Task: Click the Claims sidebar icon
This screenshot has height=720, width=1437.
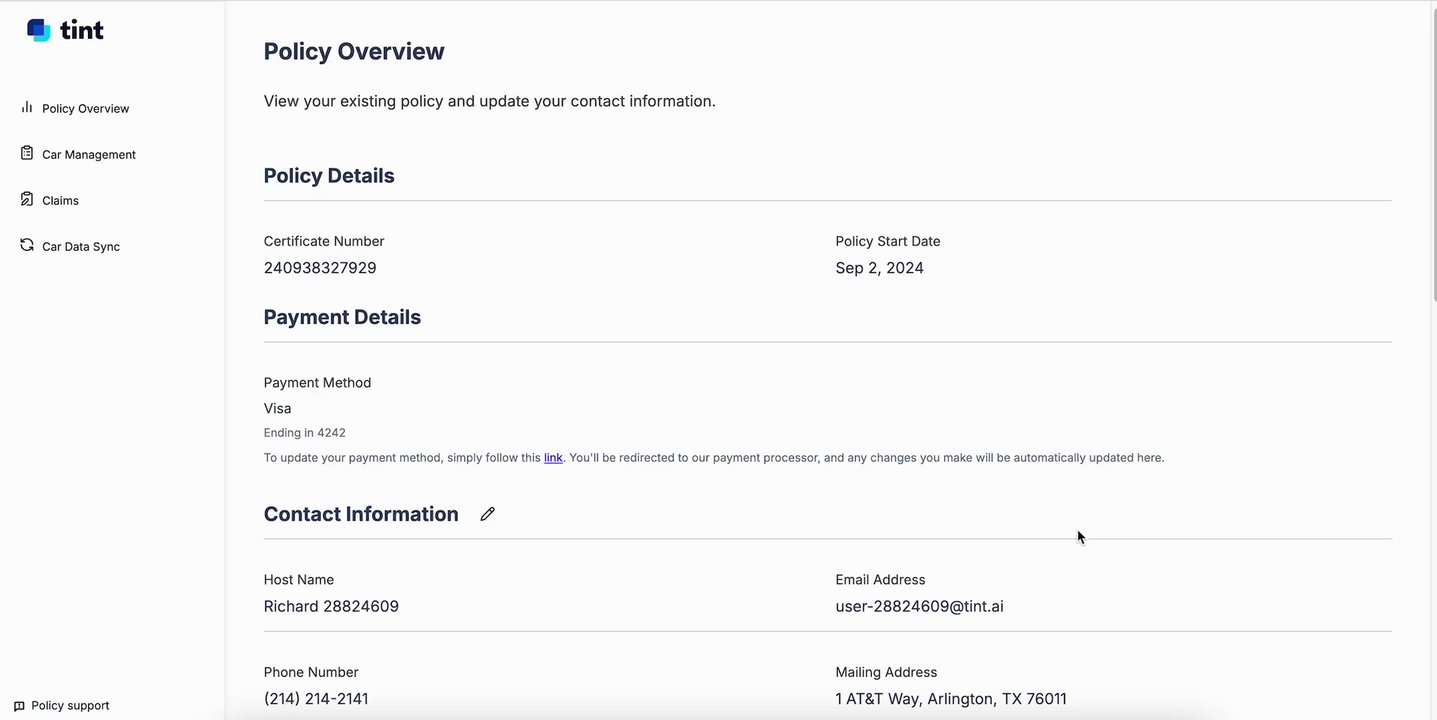Action: click(27, 199)
